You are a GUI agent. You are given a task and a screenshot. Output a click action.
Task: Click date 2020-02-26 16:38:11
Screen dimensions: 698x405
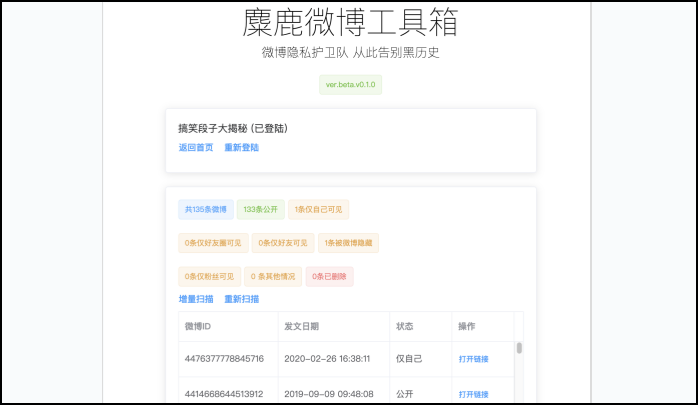point(327,359)
